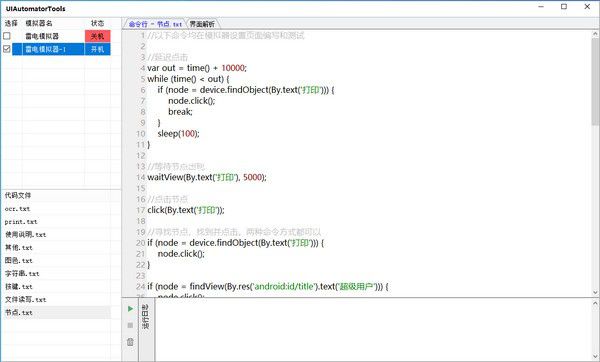
Task: Click the log panel scrollbar up arrow
Action: 595,302
